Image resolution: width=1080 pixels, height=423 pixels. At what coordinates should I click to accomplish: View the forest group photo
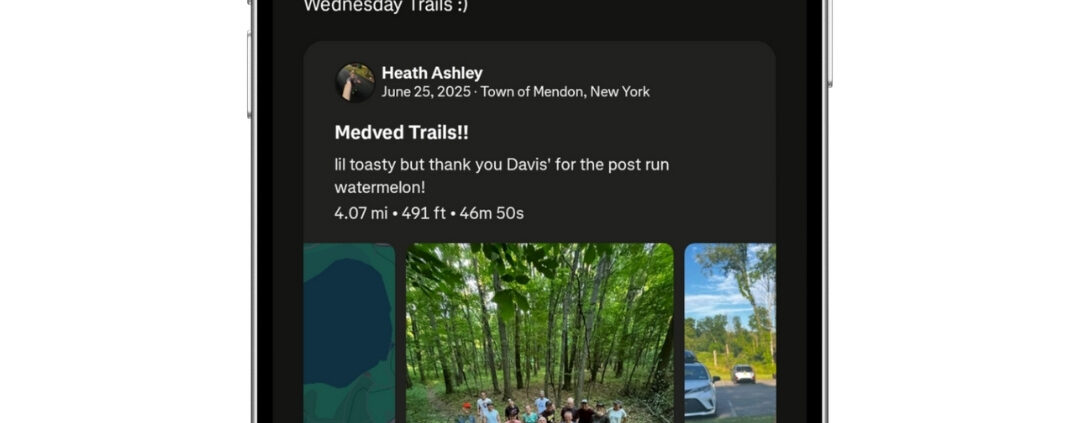click(x=540, y=333)
